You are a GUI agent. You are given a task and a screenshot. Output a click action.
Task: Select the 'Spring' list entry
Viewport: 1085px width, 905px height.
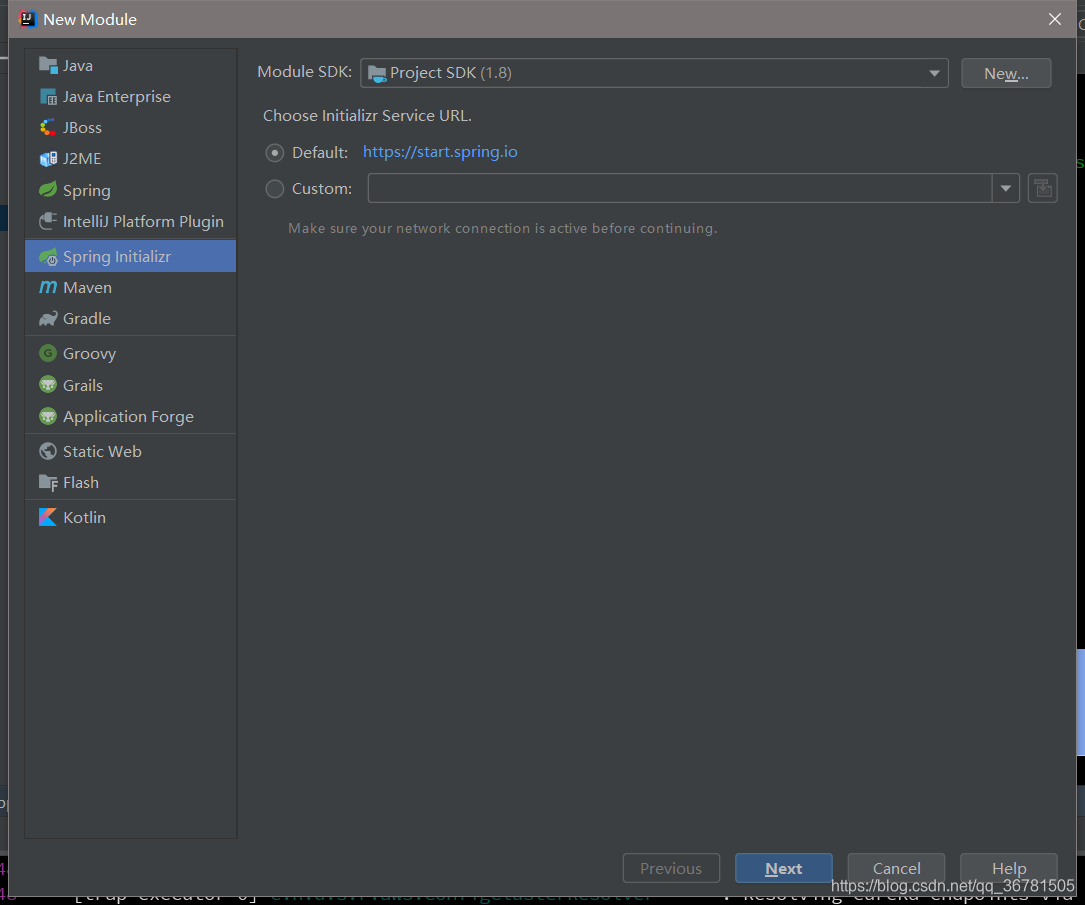130,190
